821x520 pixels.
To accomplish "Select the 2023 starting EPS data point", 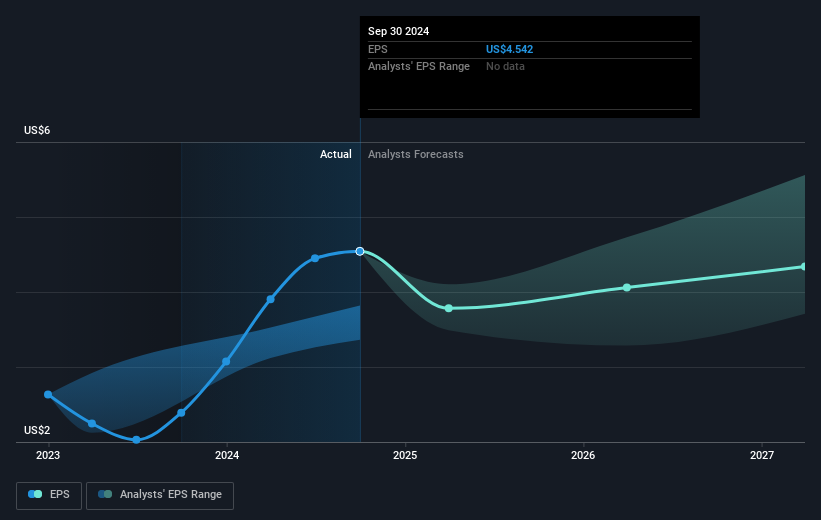I will pyautogui.click(x=48, y=394).
